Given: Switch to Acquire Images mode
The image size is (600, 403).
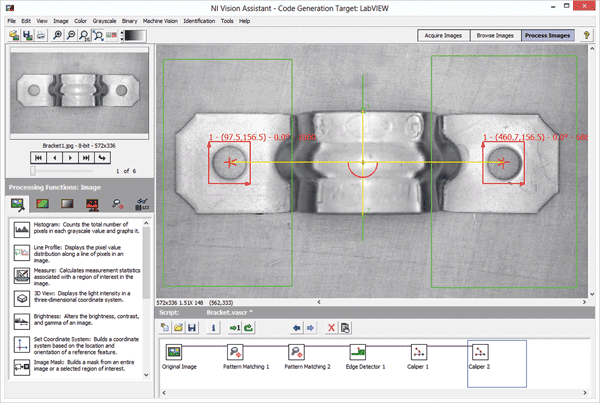Looking at the screenshot, I should point(443,35).
